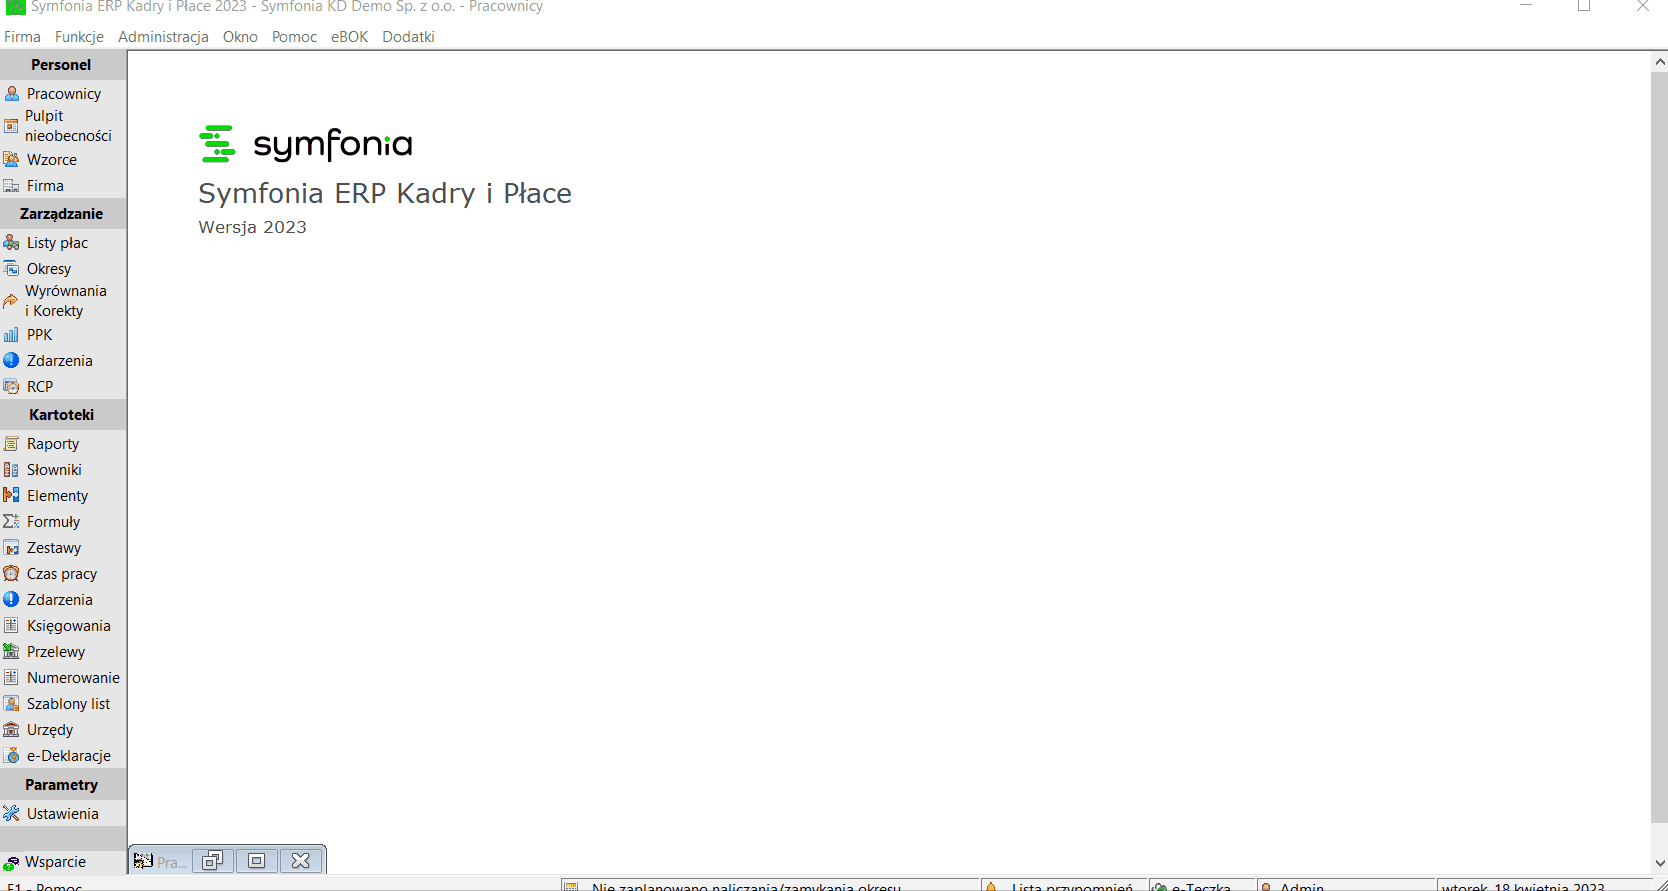Click the Przelewy icon
The height and width of the screenshot is (891, 1668).
(x=12, y=651)
